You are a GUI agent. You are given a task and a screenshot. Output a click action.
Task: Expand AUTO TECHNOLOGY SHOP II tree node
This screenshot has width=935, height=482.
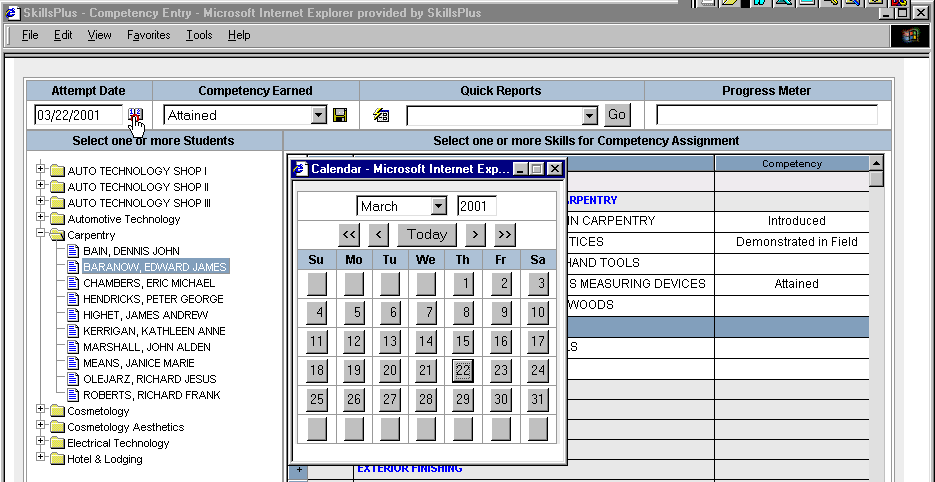click(x=41, y=185)
